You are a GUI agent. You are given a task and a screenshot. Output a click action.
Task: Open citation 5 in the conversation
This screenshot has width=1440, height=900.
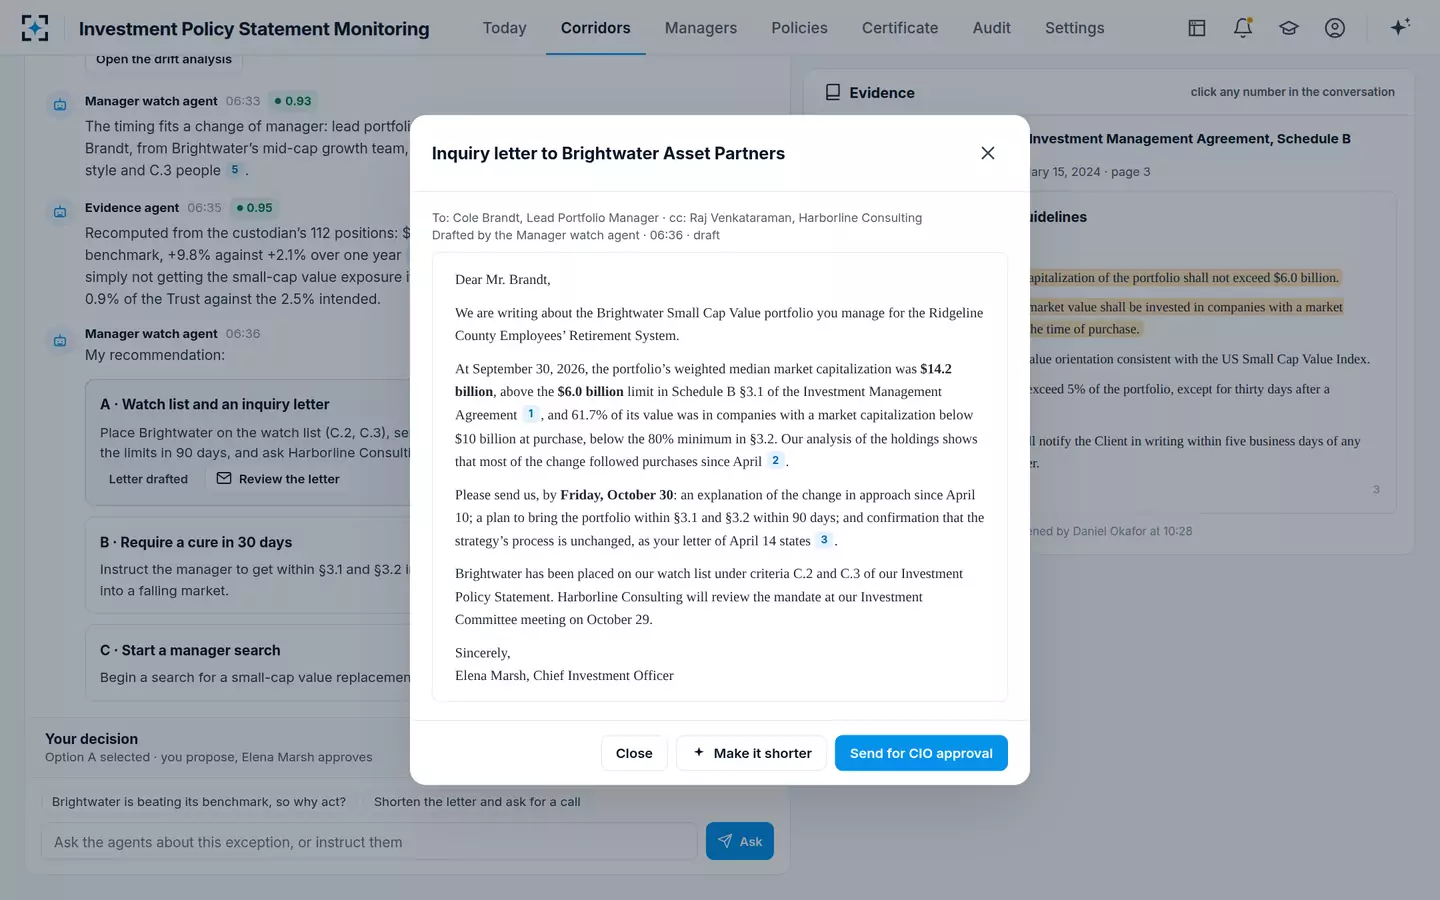click(235, 170)
